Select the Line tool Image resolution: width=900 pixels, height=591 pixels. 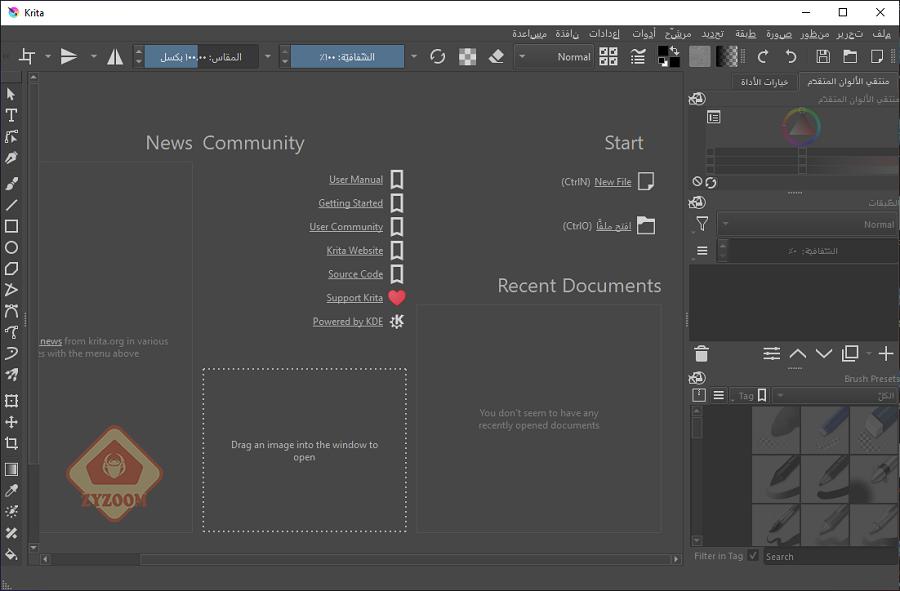(11, 205)
